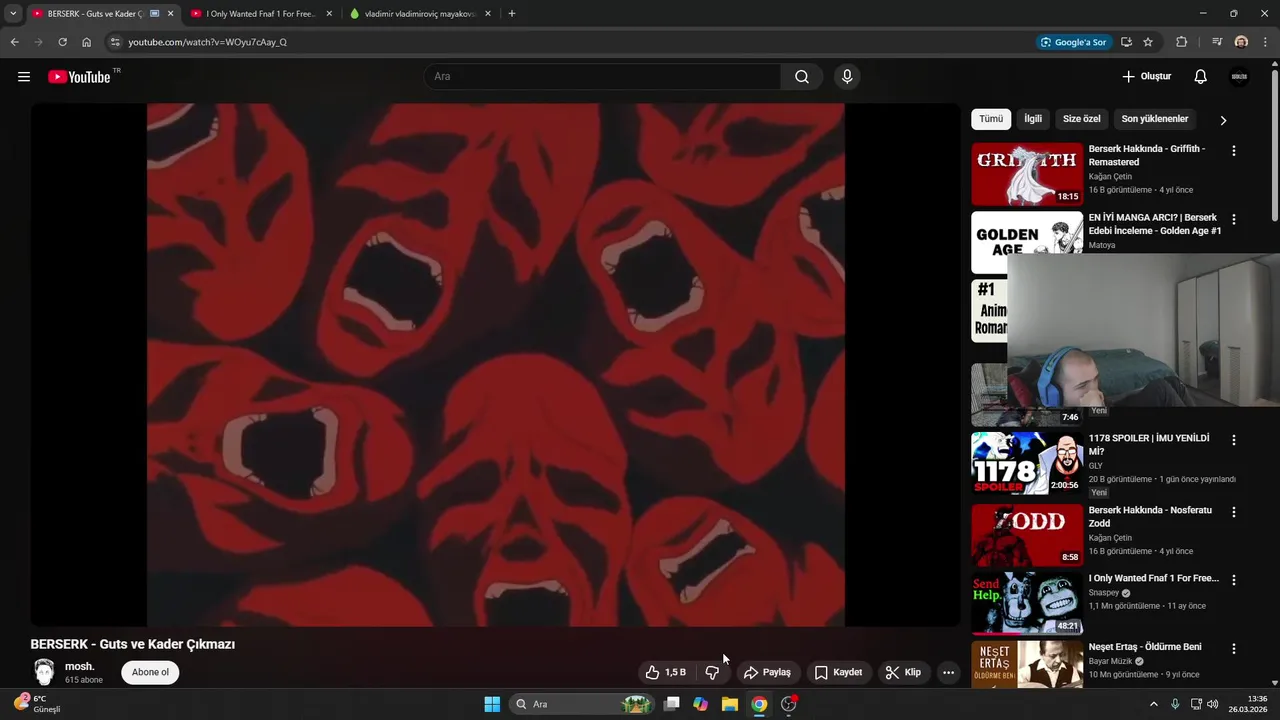This screenshot has width=1280, height=720.
Task: Expand hidden system tray icons
Action: pyautogui.click(x=1153, y=704)
